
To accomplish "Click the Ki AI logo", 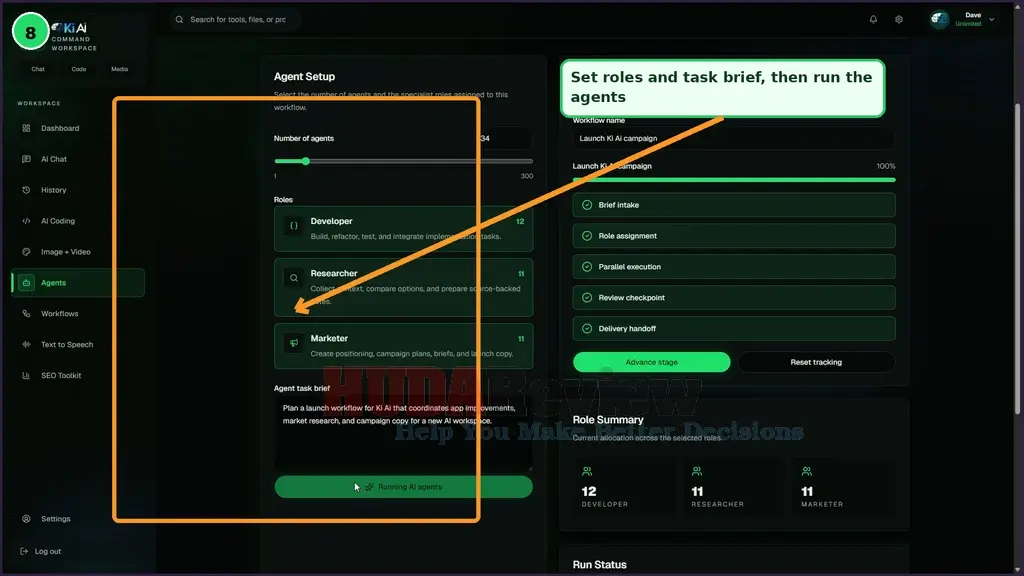I will click(69, 28).
